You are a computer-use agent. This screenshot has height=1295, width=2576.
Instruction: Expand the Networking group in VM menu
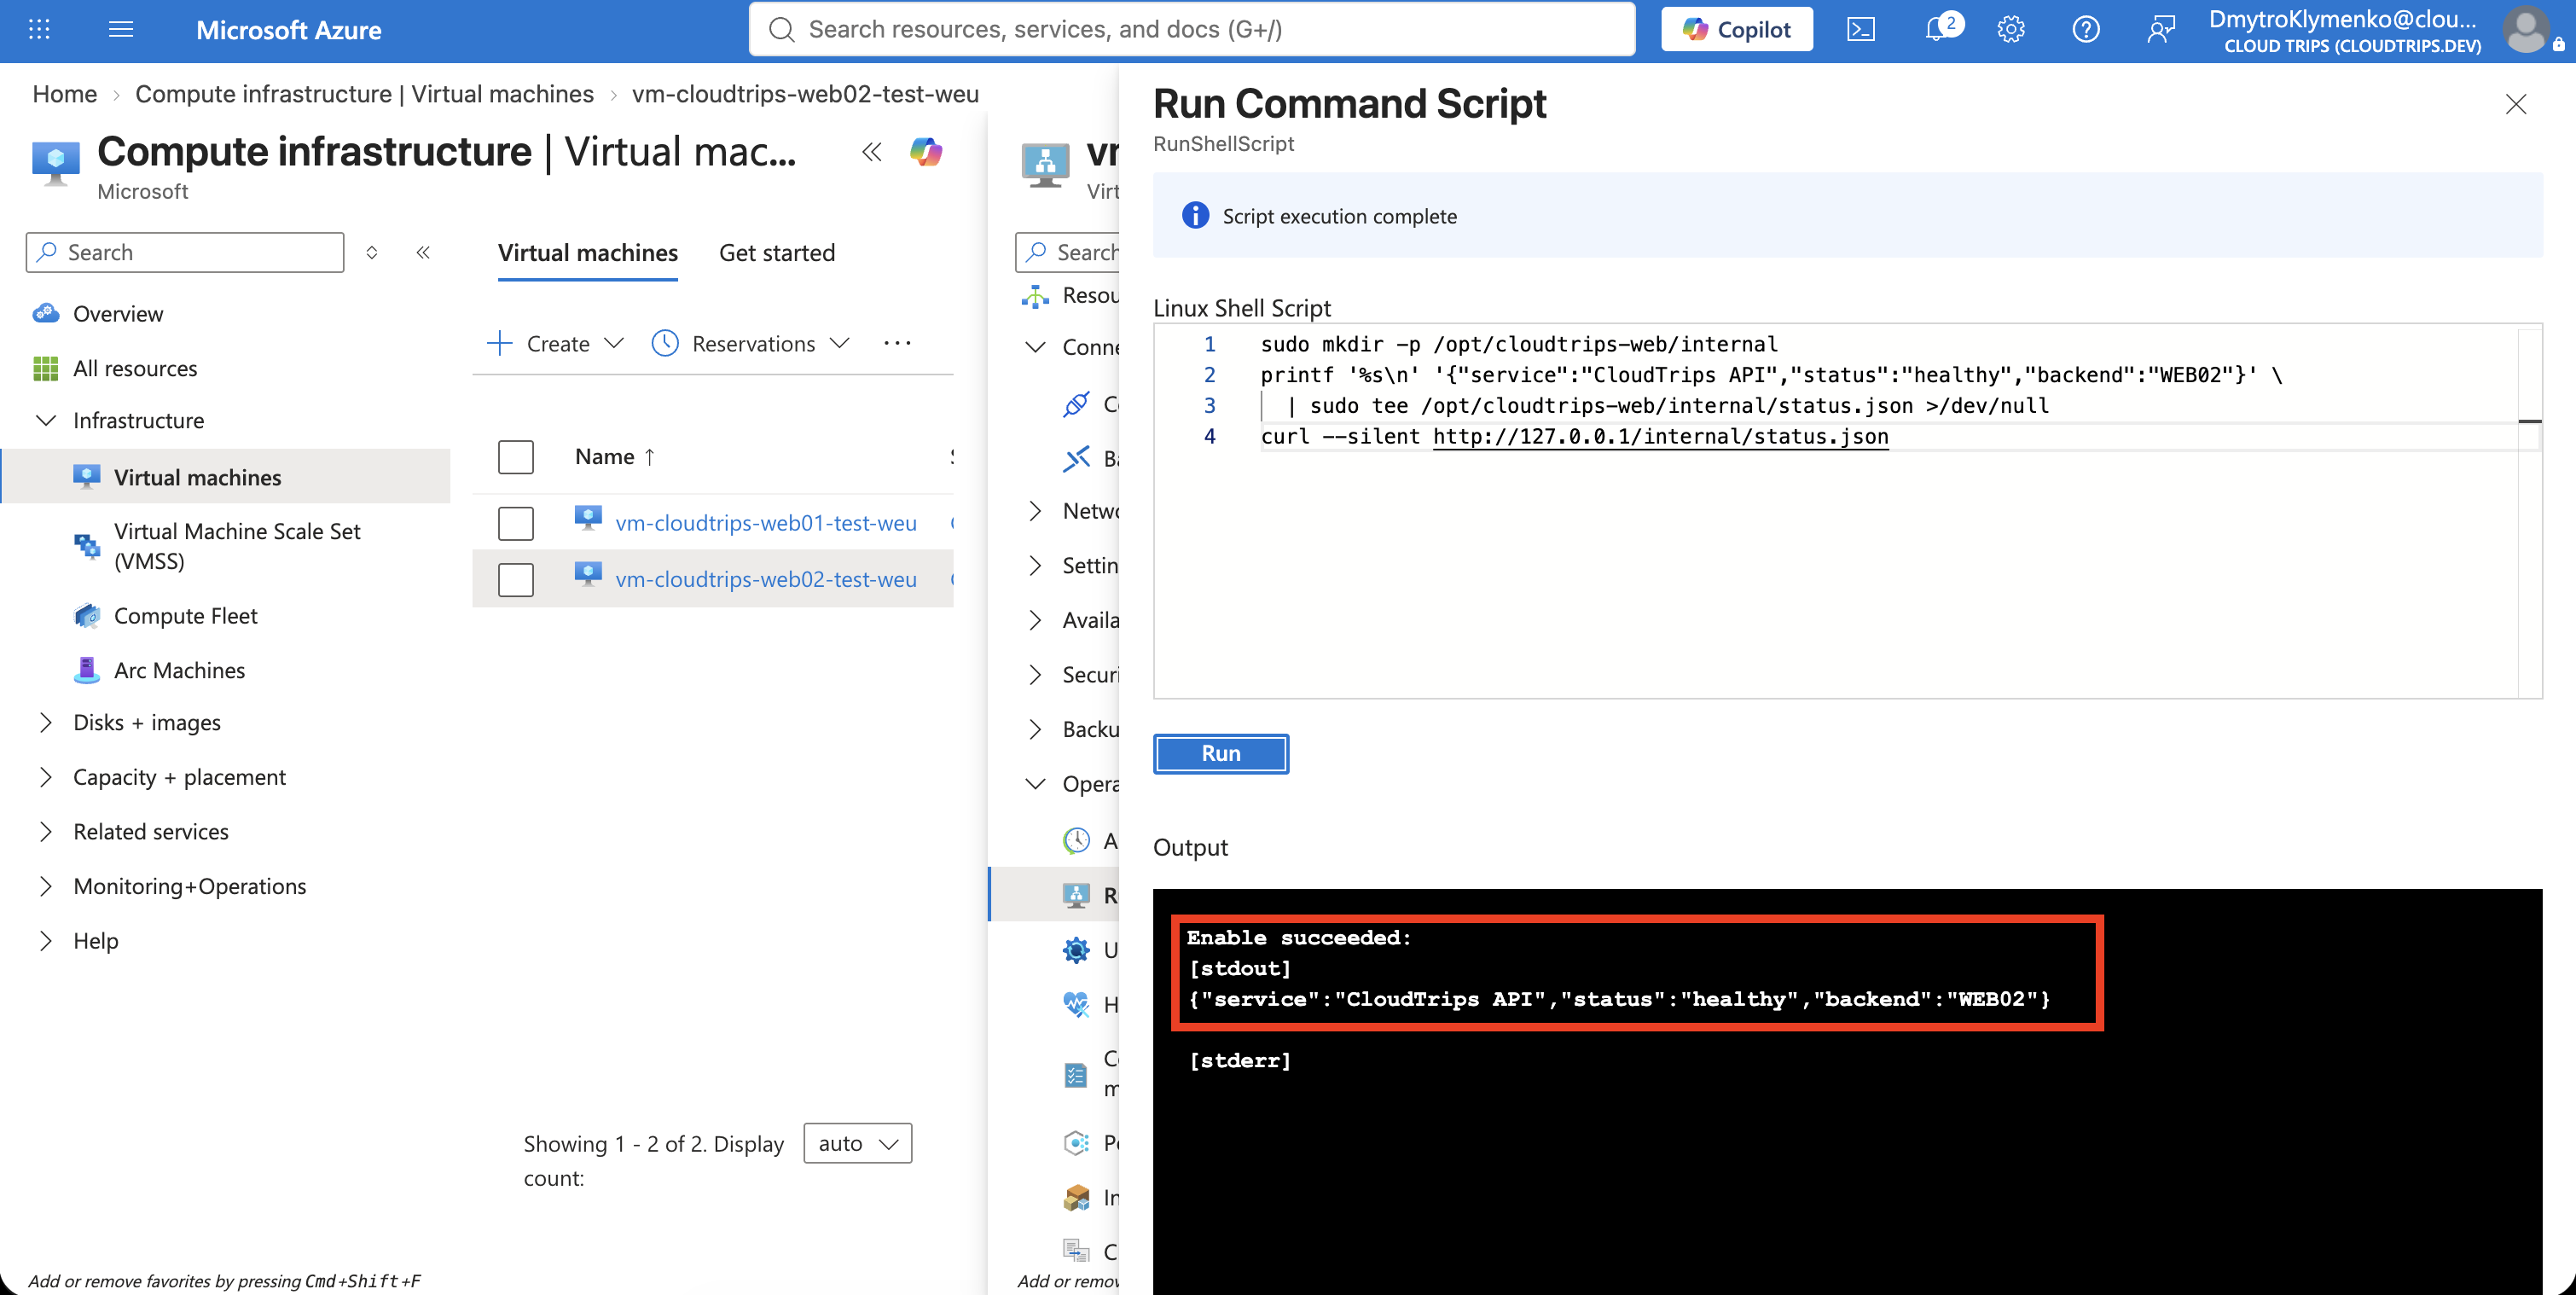(1036, 511)
